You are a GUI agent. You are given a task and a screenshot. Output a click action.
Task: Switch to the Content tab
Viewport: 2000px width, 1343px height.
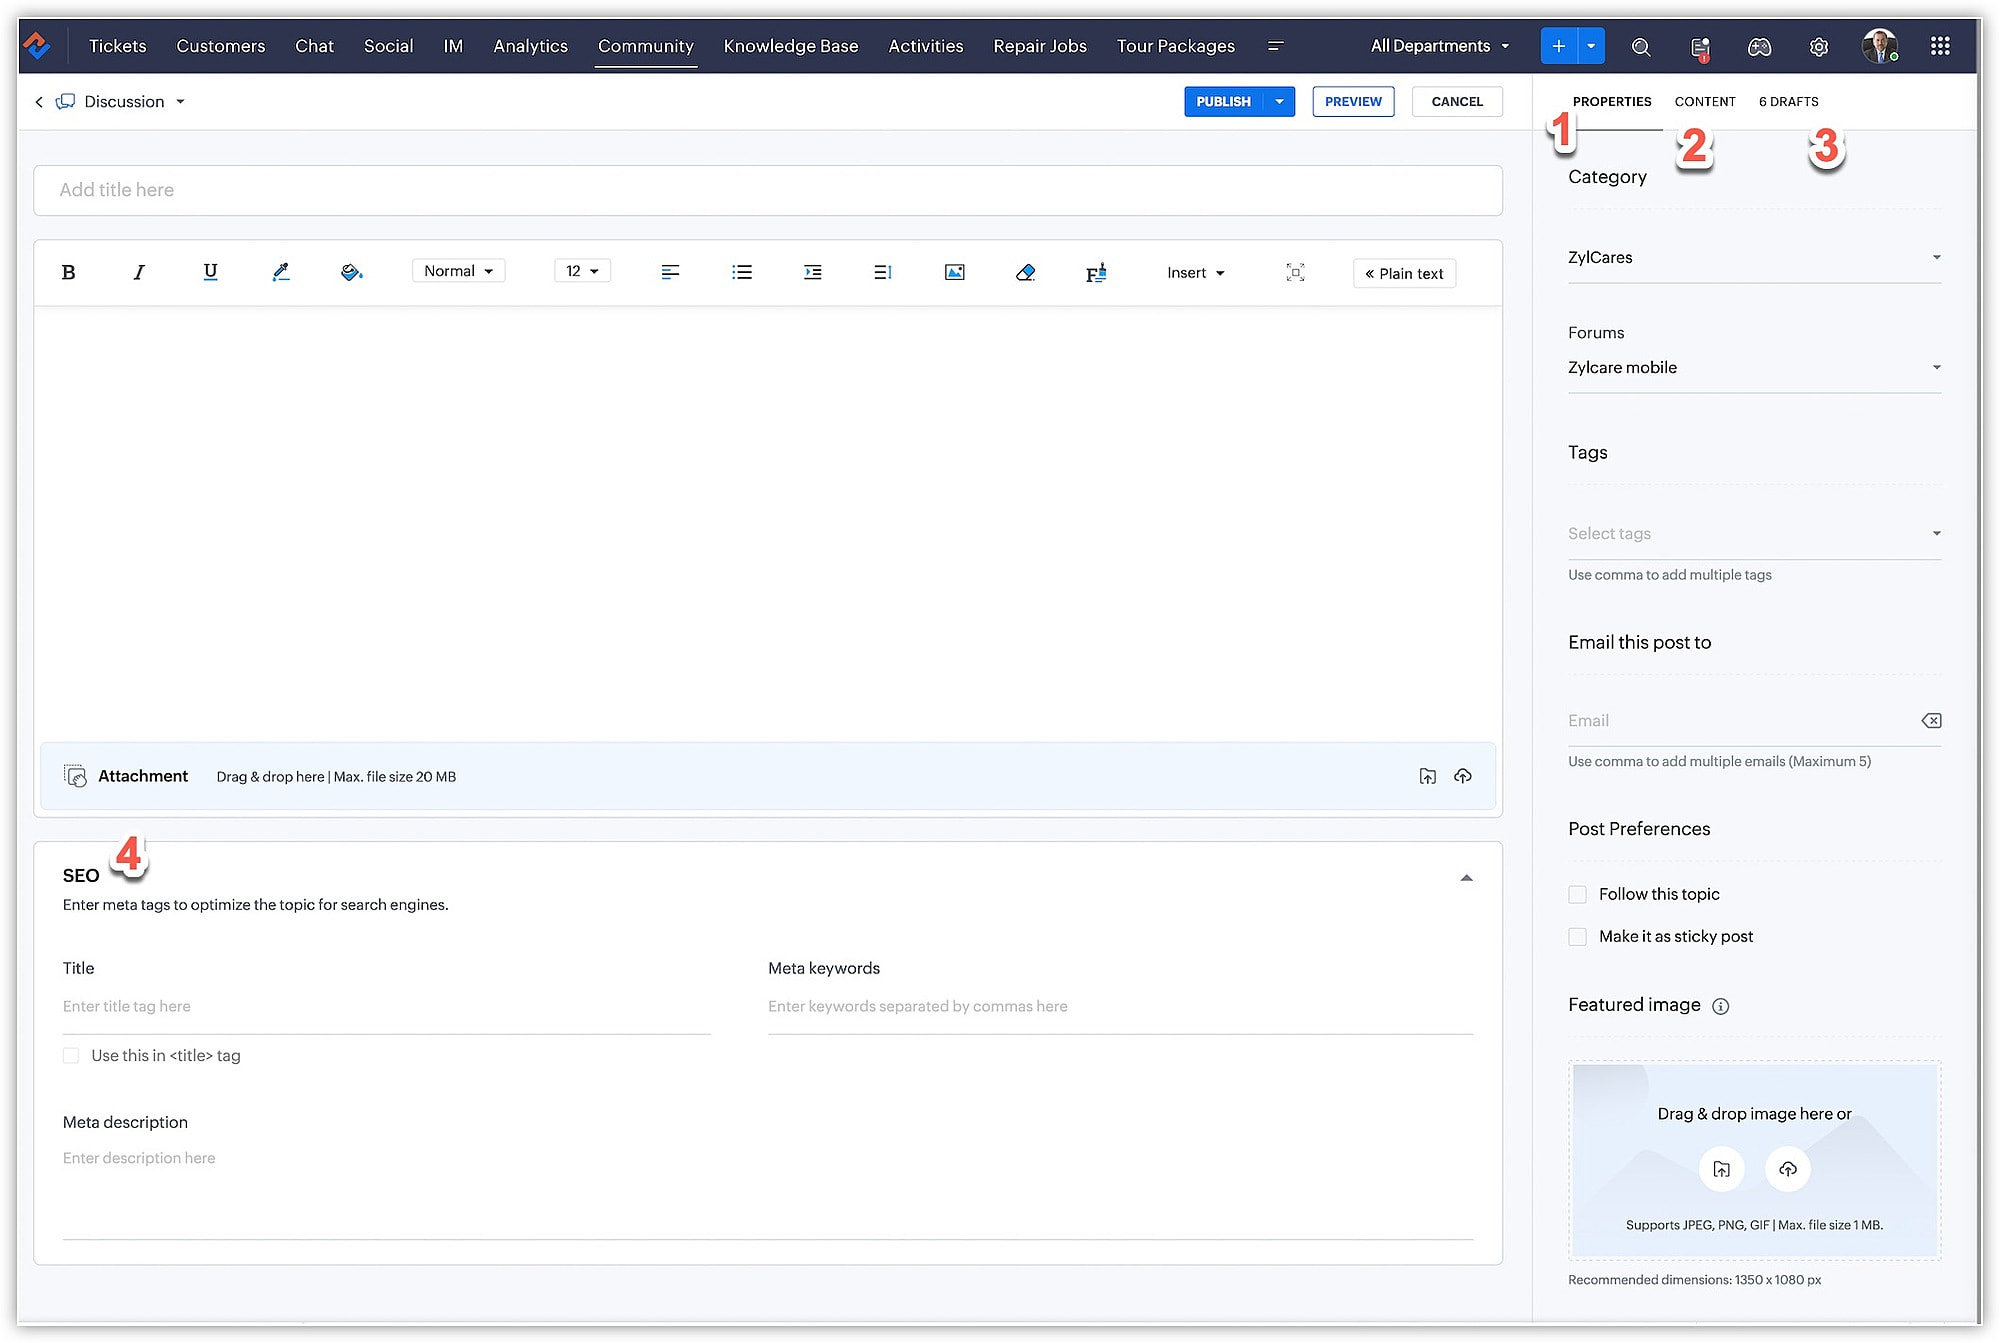pos(1704,102)
